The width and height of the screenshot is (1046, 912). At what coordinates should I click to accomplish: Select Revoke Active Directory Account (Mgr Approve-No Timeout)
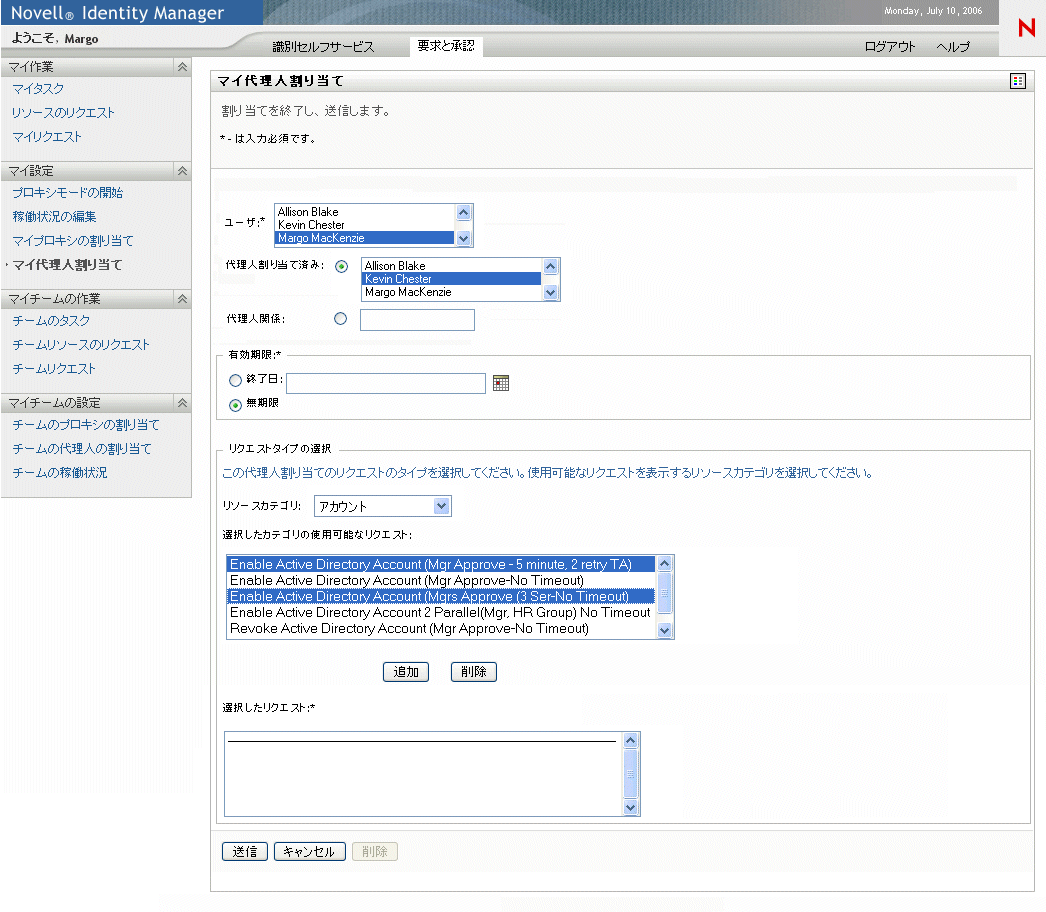pos(441,628)
